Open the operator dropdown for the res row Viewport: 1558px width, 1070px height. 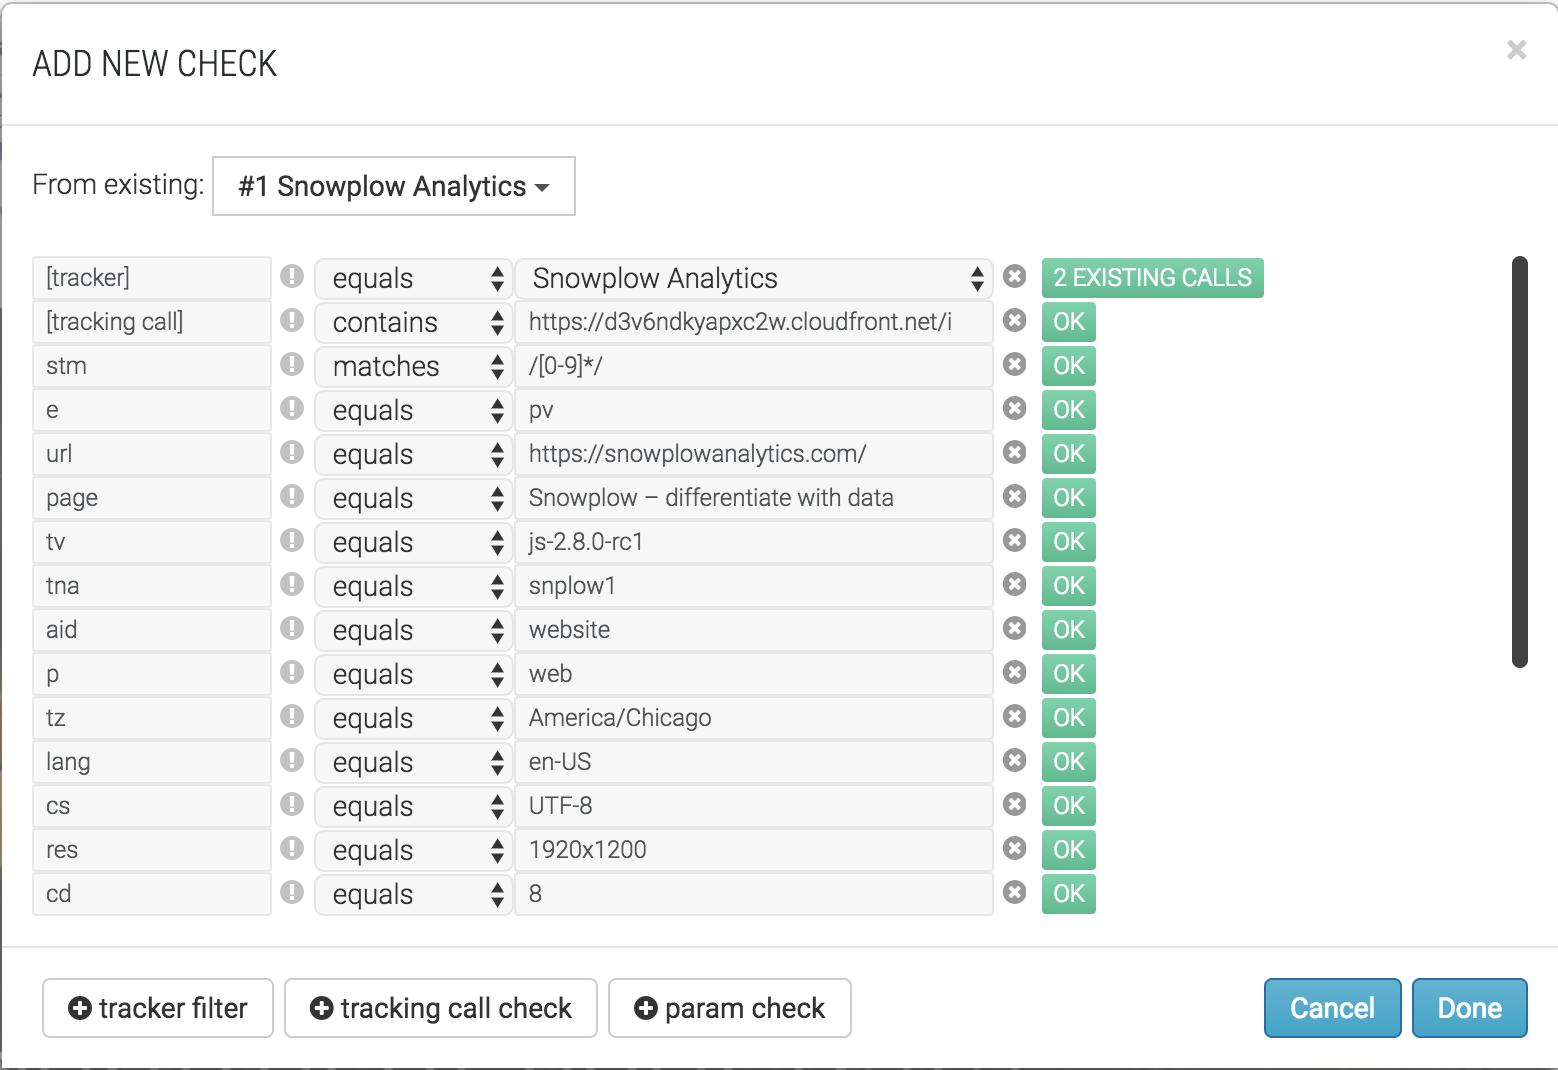coord(413,850)
